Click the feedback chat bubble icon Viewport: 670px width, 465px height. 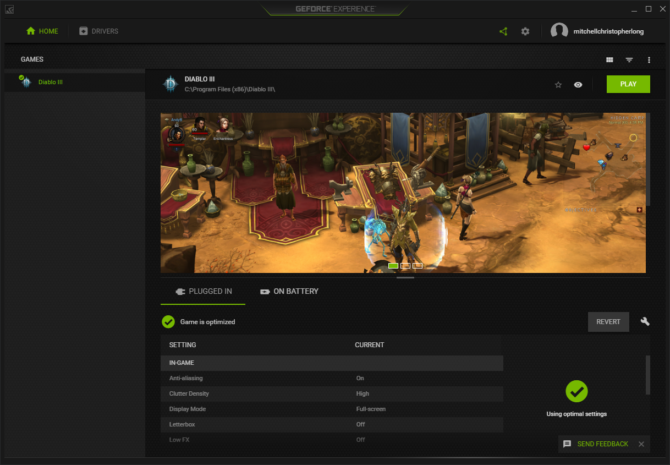[567, 444]
